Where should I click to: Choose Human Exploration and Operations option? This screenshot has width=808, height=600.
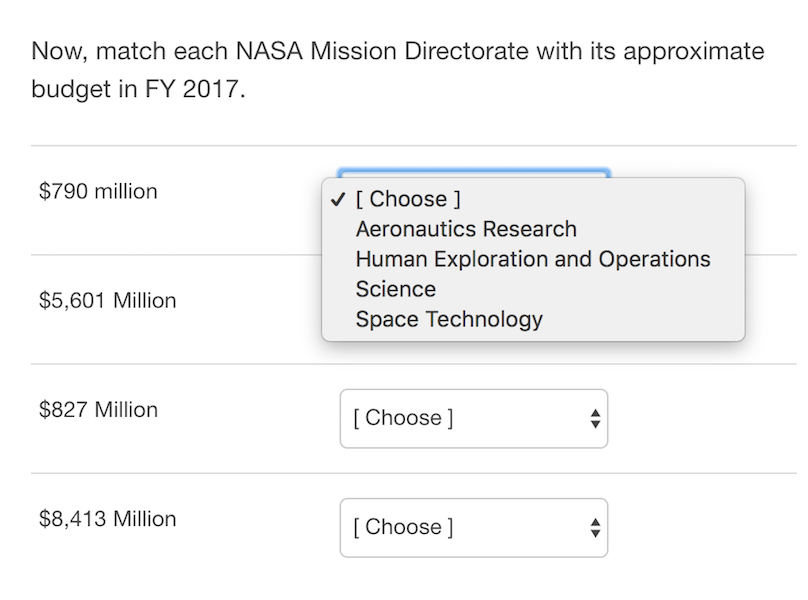(532, 259)
